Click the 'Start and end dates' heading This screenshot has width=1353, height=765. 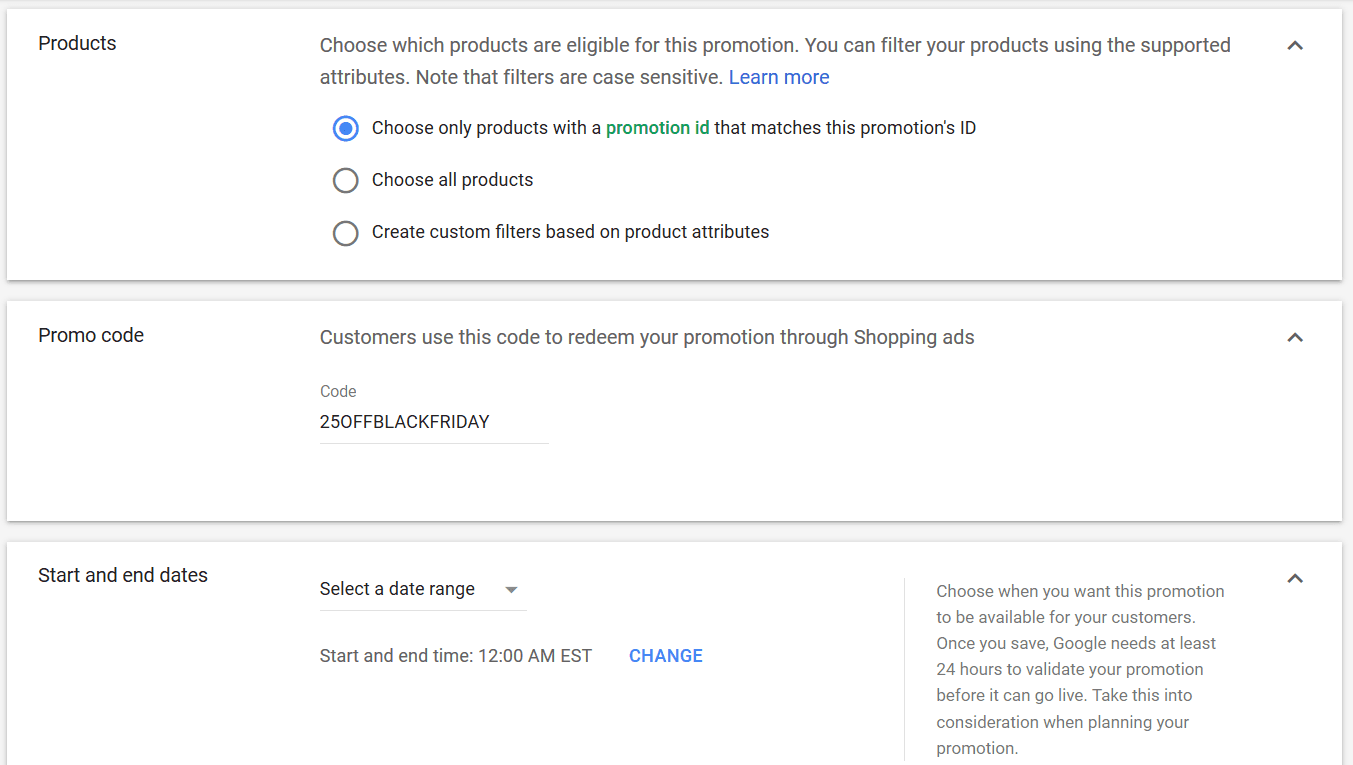click(123, 575)
